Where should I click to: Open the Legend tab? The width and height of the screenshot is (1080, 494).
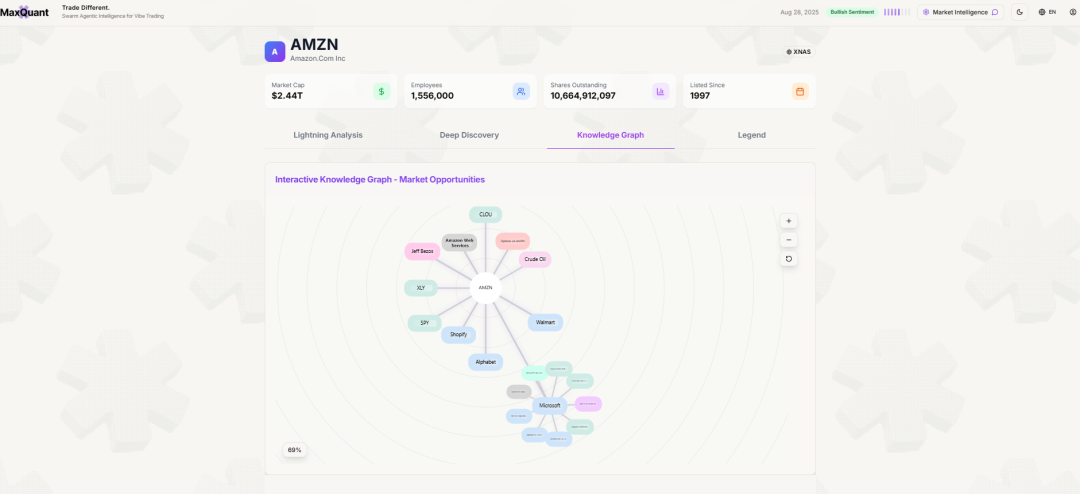[751, 135]
